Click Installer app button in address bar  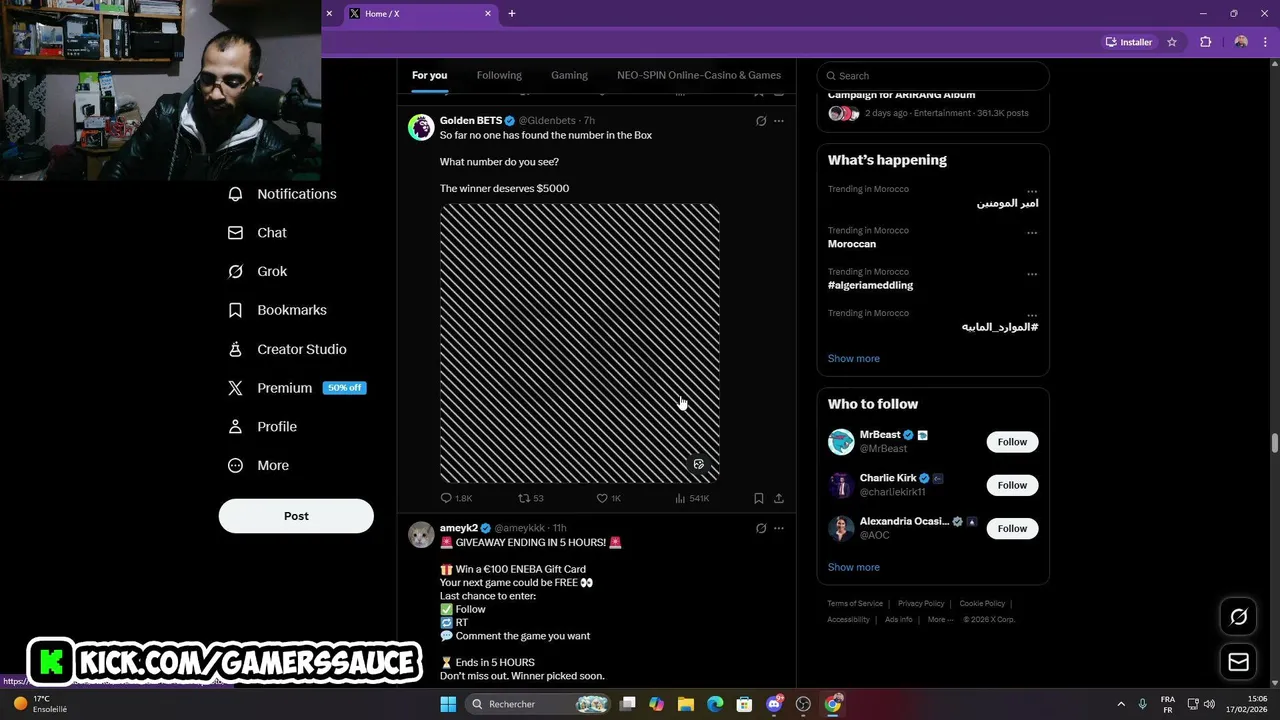pyautogui.click(x=1129, y=42)
